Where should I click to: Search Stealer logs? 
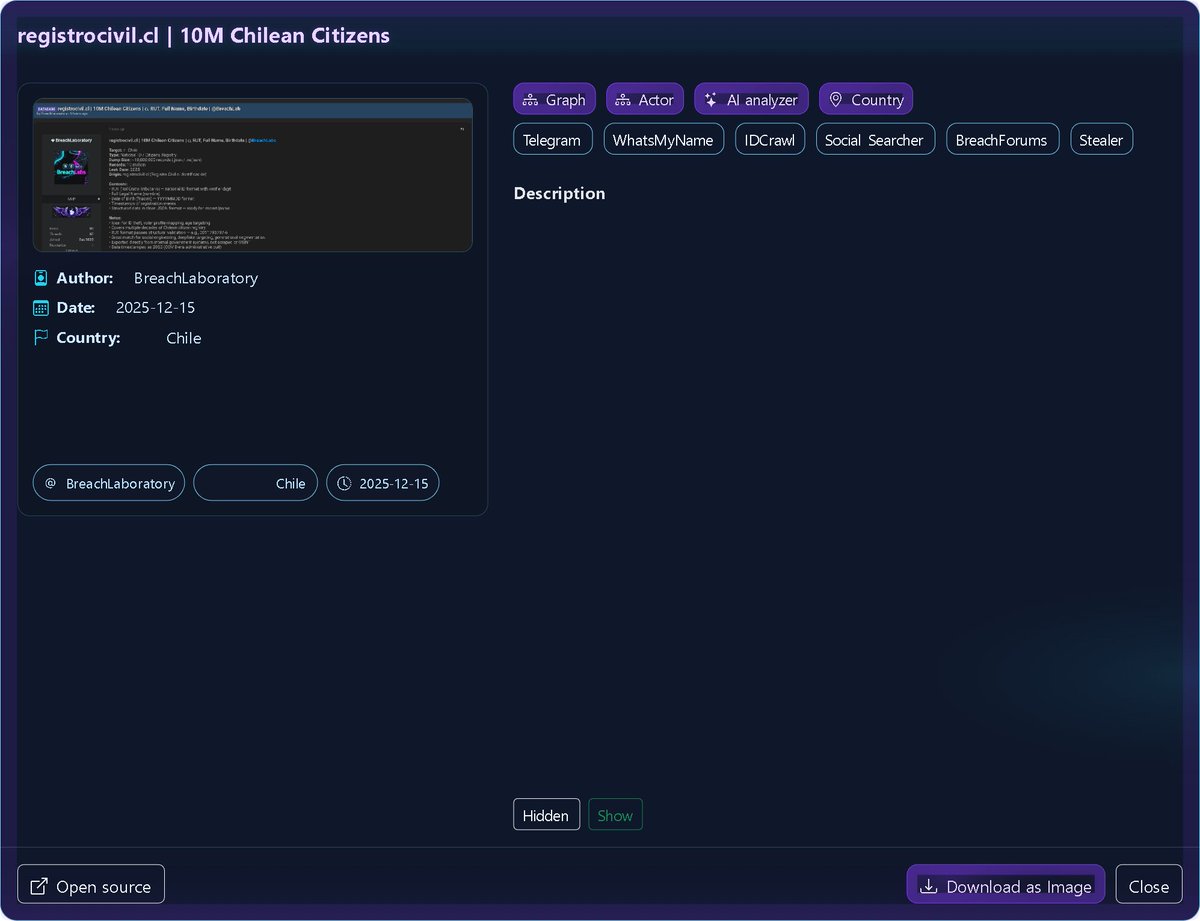(1102, 140)
